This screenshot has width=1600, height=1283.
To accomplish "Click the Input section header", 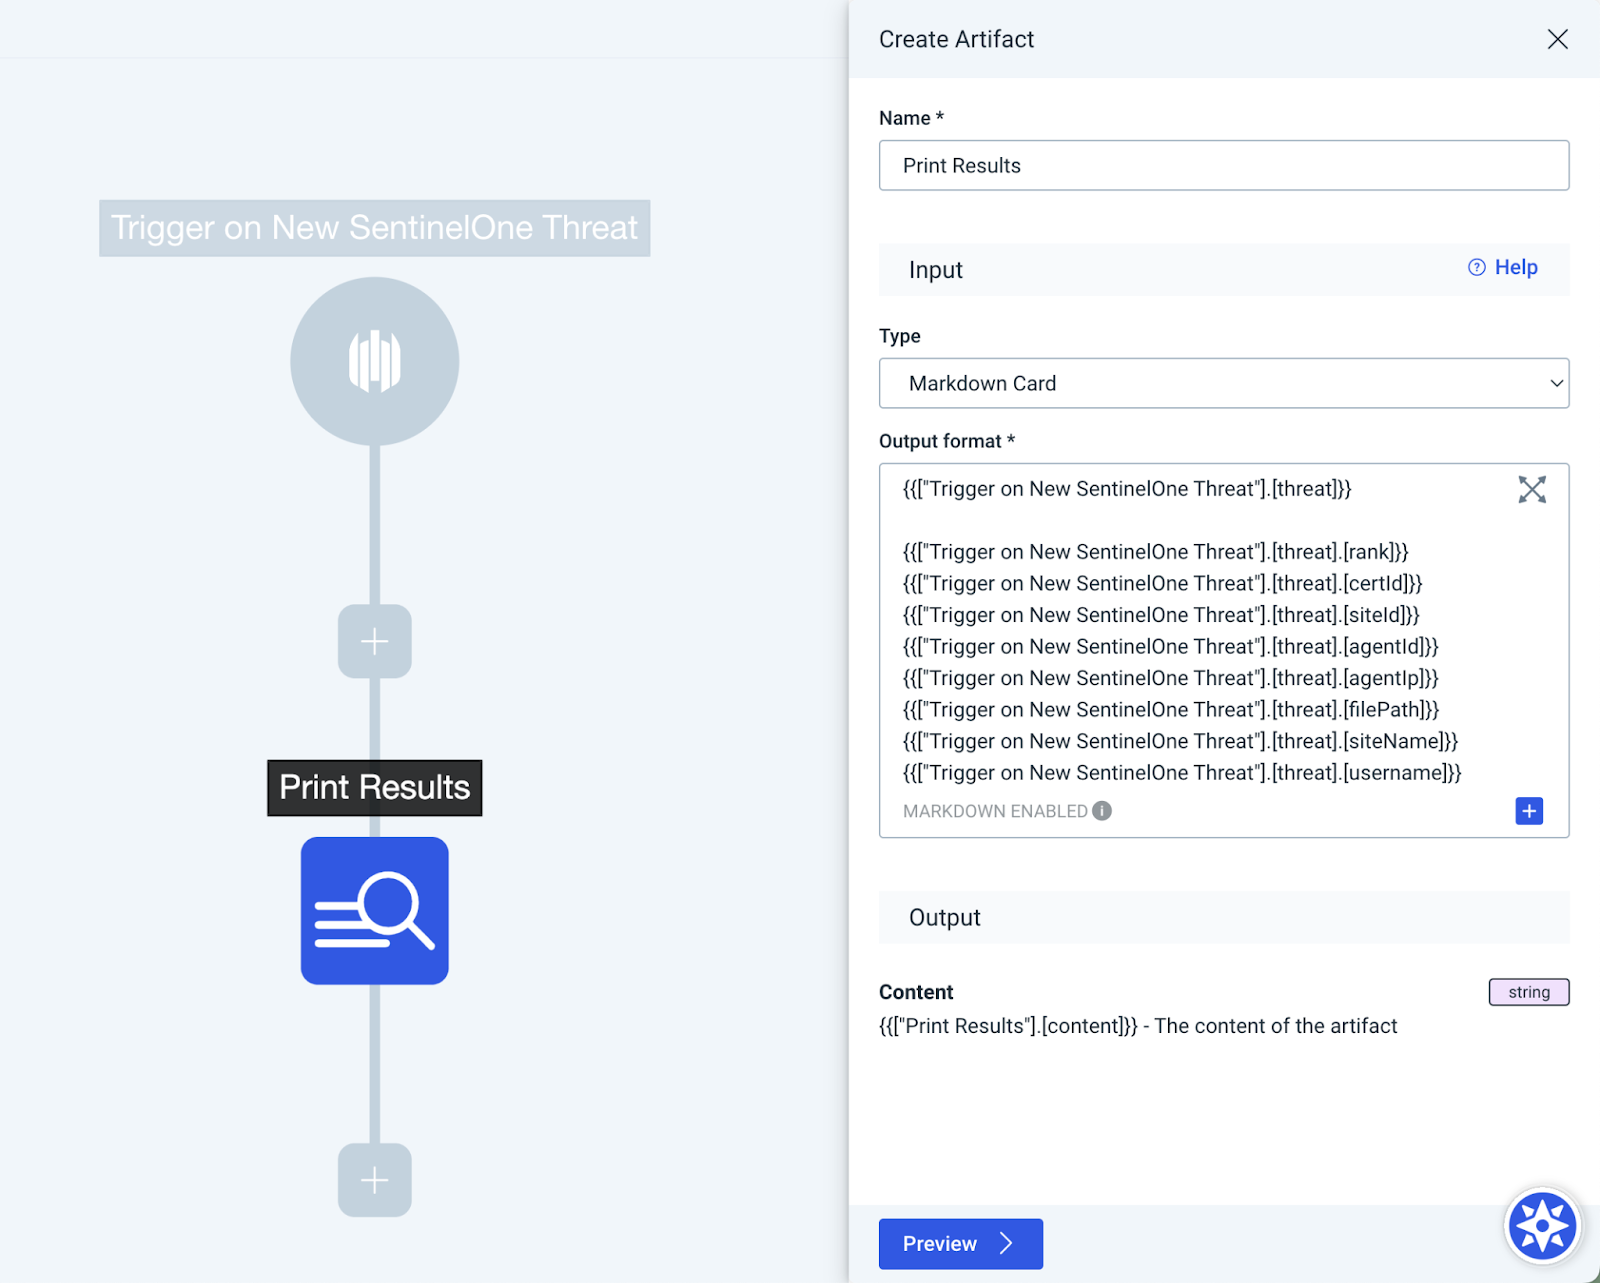I will pos(1224,269).
